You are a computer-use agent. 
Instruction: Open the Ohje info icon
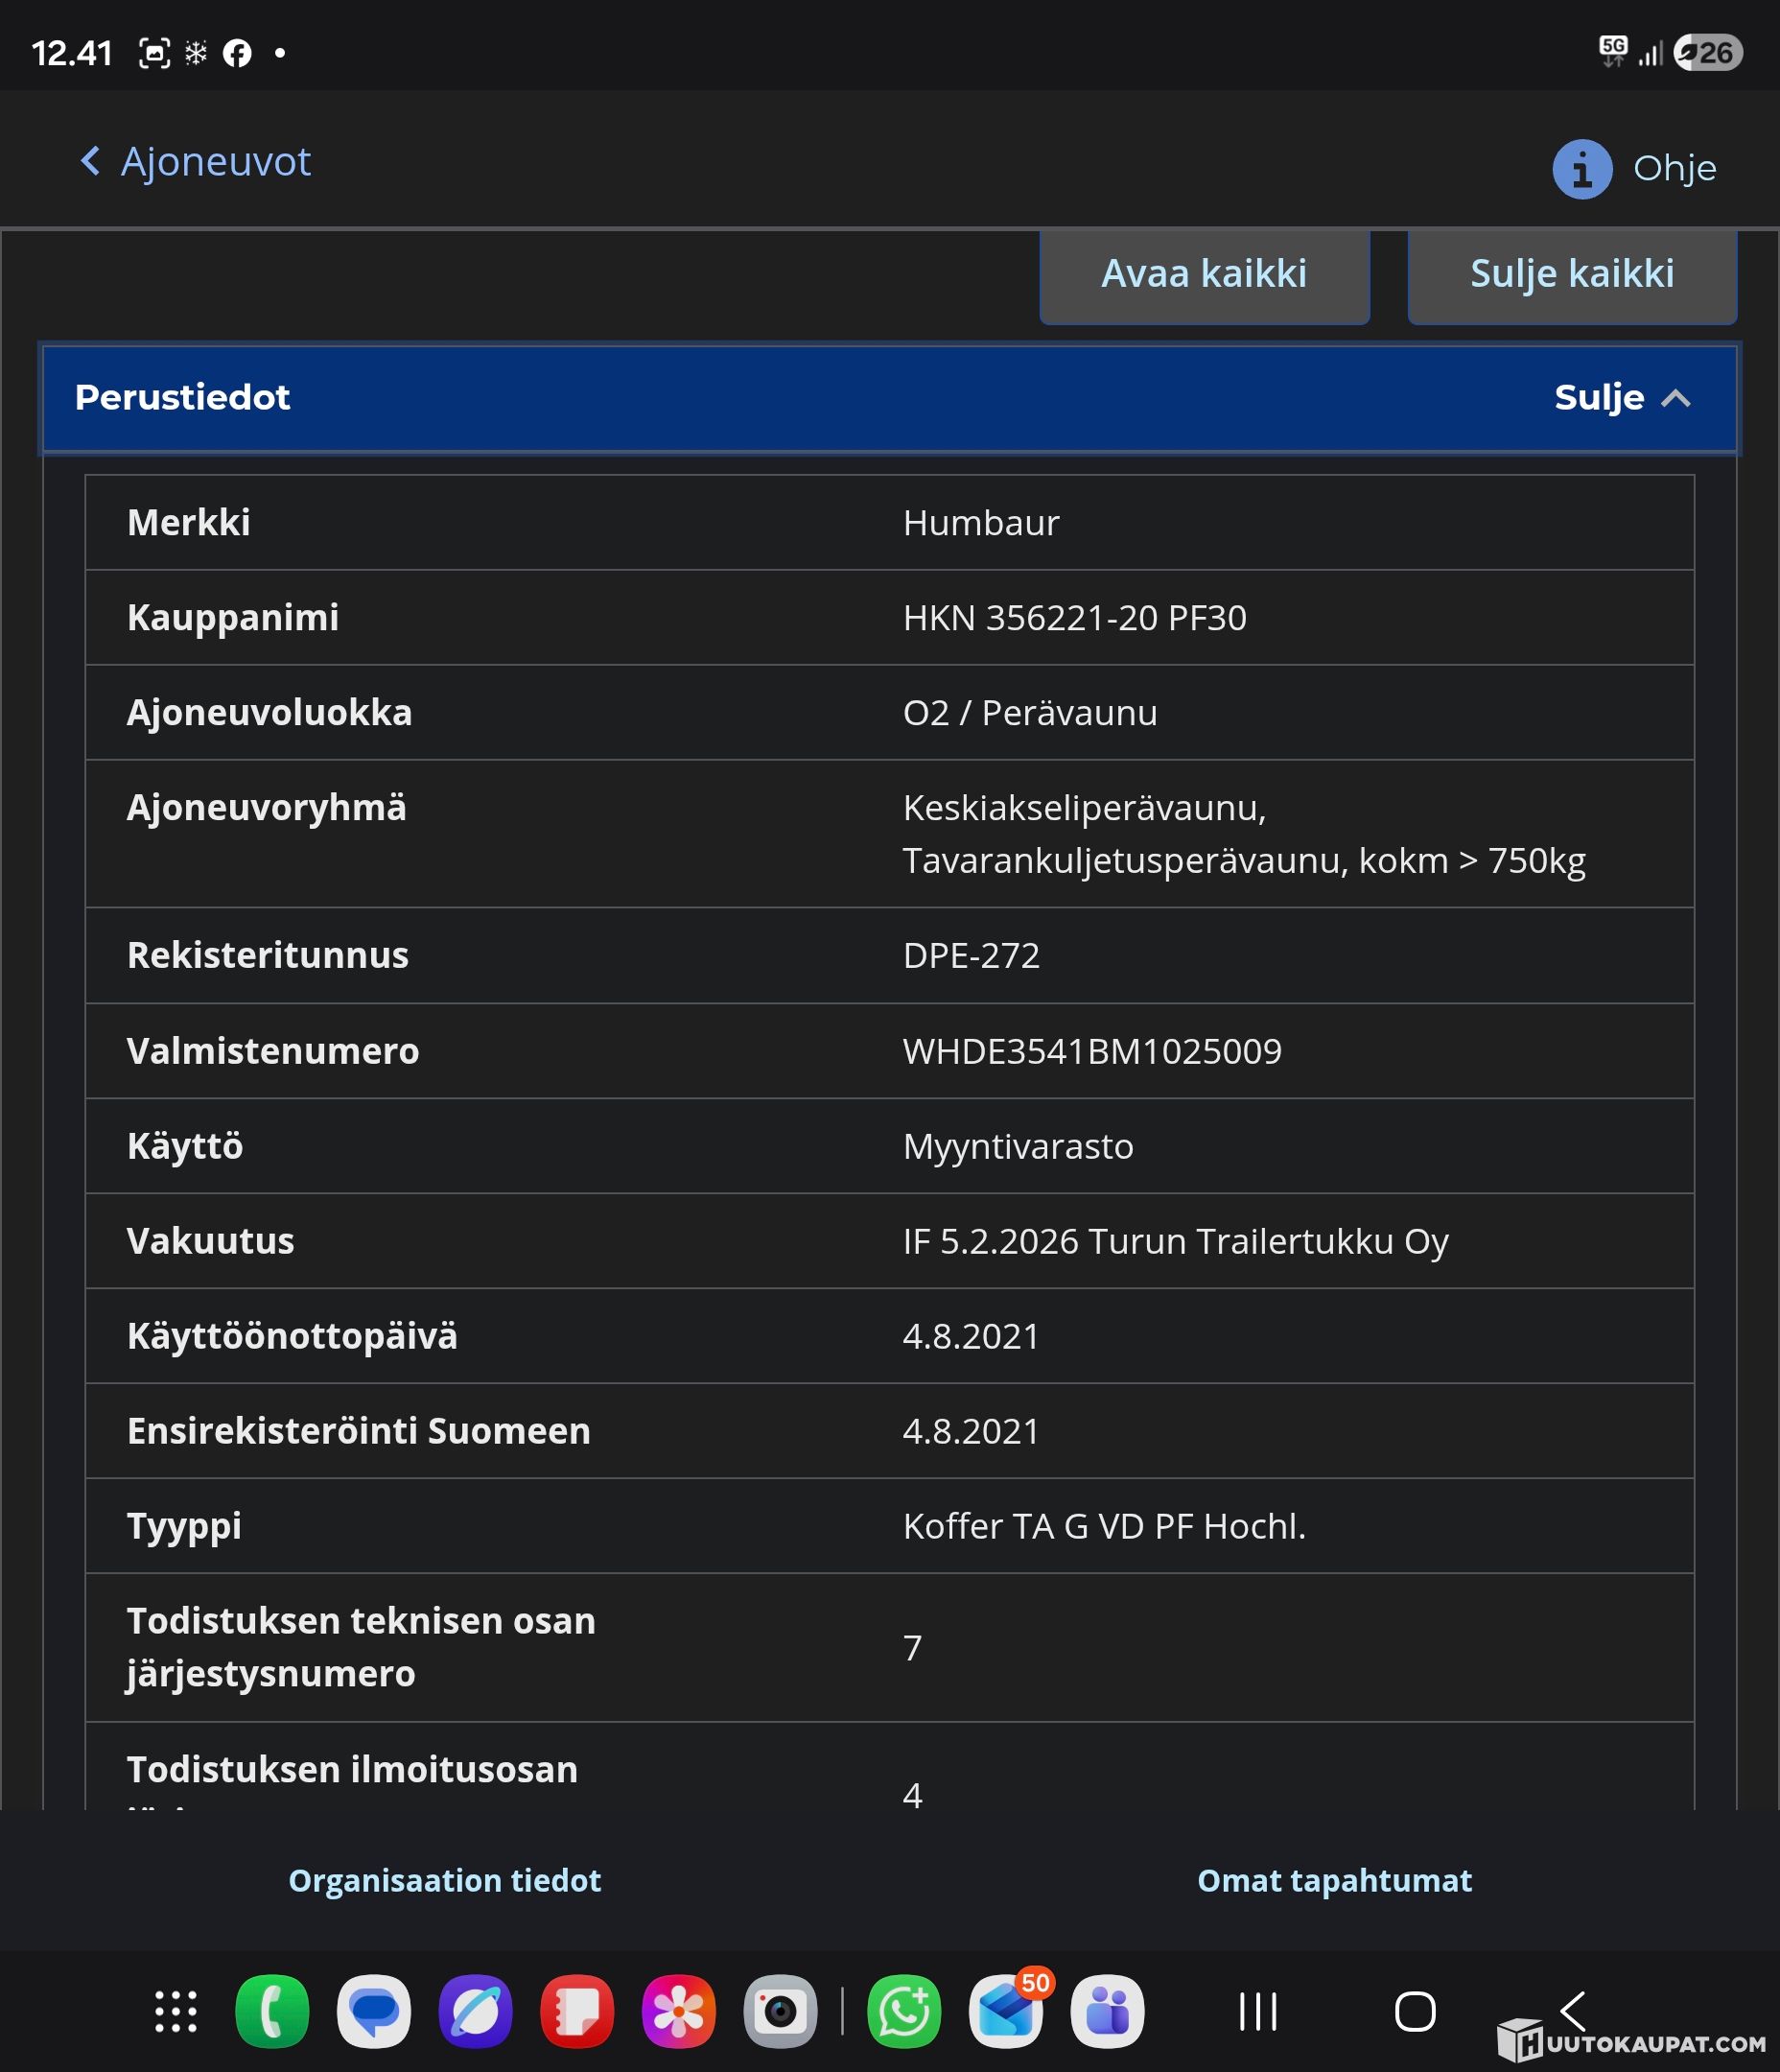pyautogui.click(x=1581, y=169)
